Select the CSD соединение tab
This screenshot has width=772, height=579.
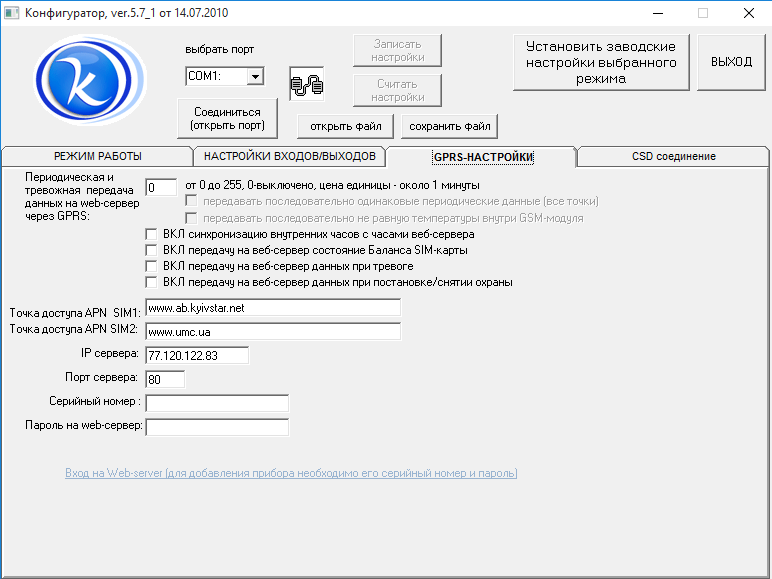[x=673, y=156]
